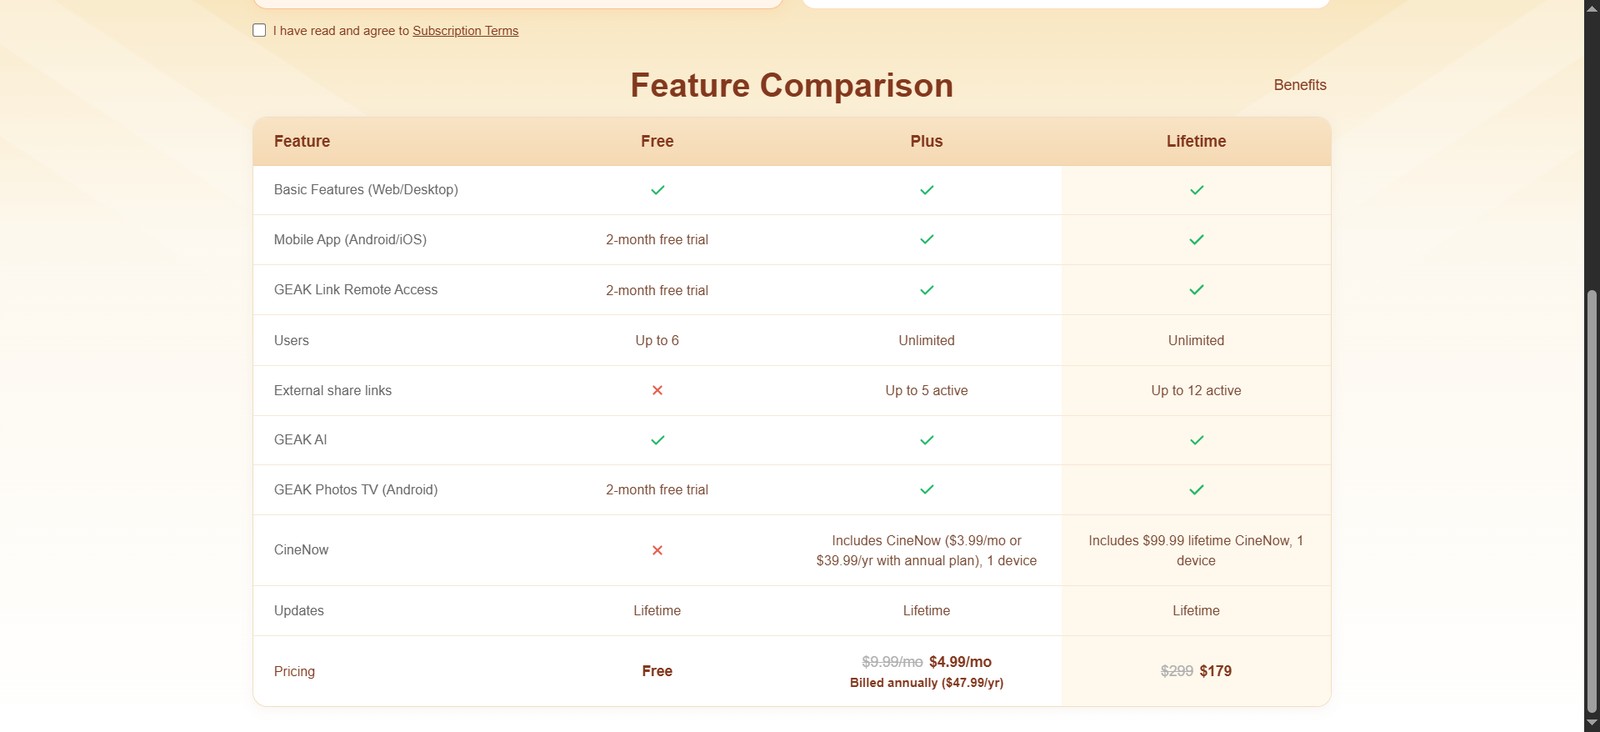Click the GEAK Photos TV checkmark under Lifetime
The height and width of the screenshot is (732, 1600).
pos(1196,490)
